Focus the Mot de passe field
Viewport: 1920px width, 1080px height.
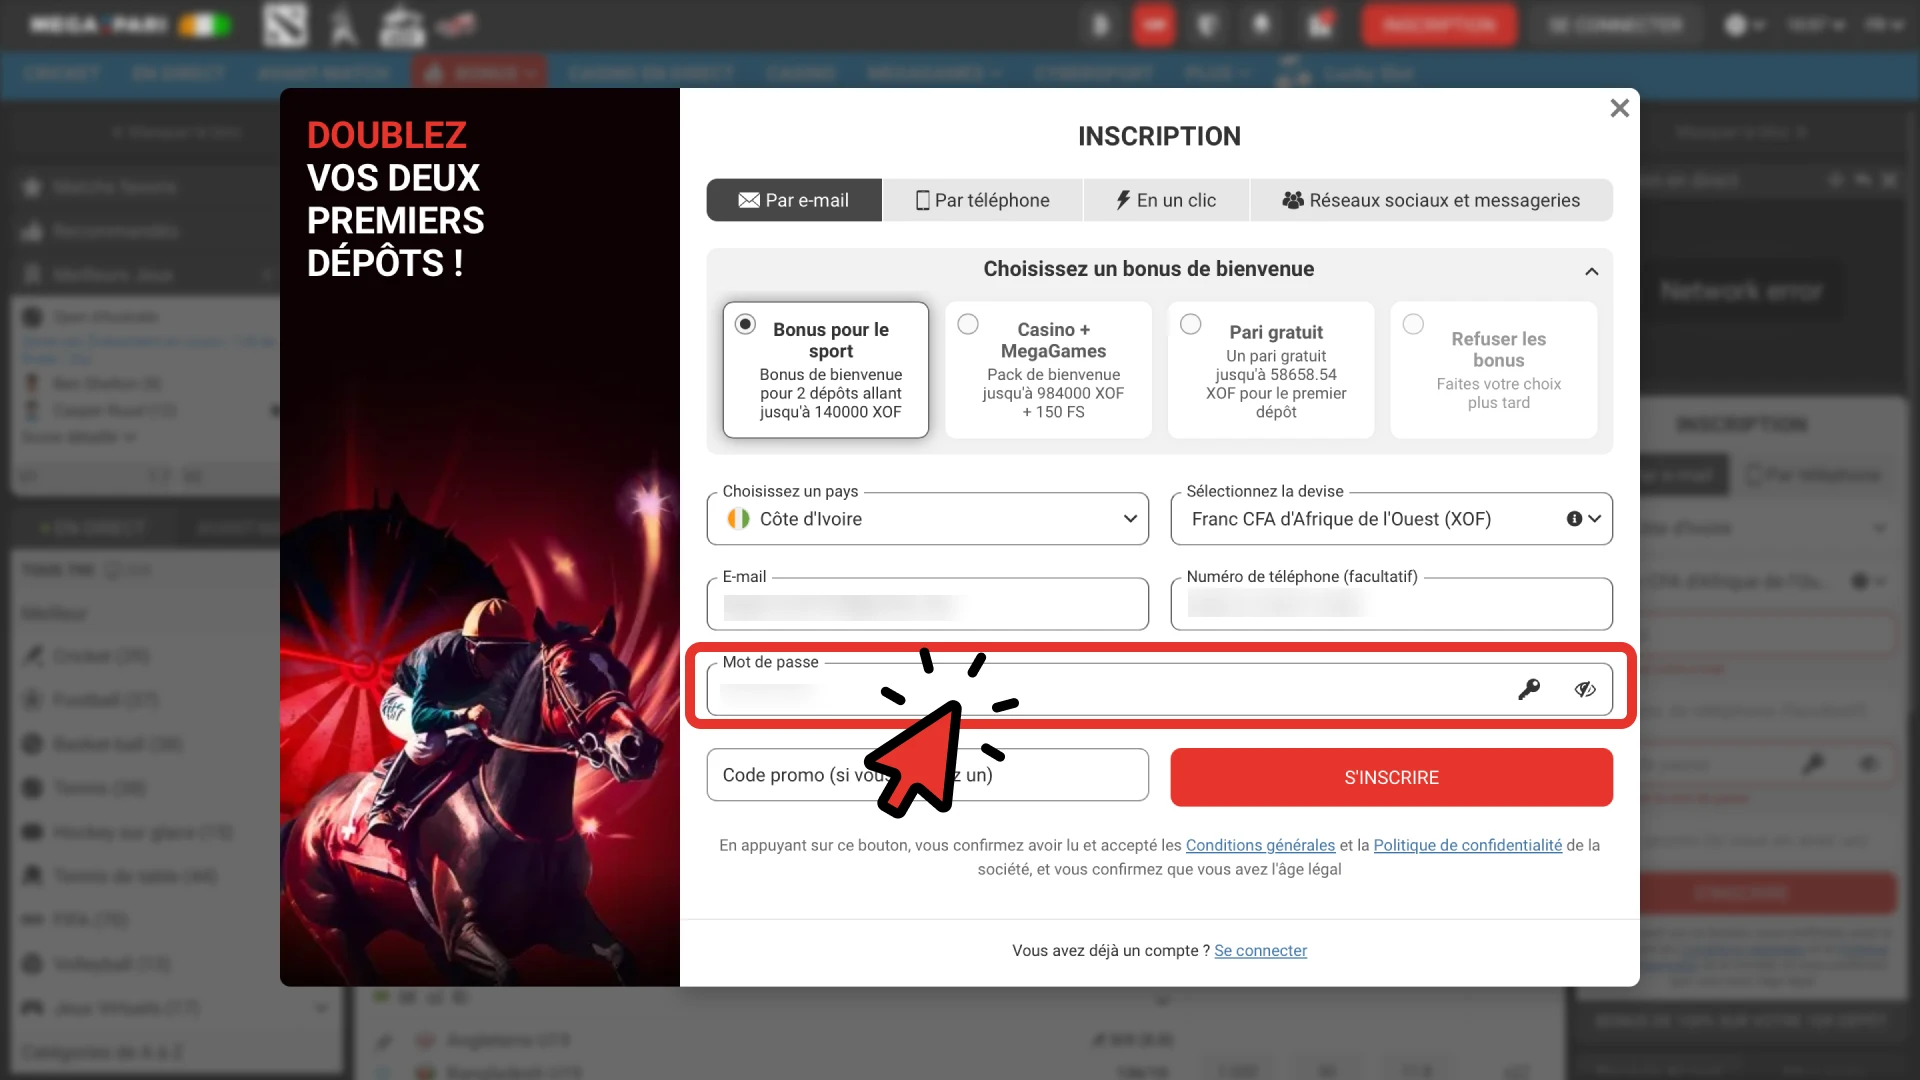click(x=1160, y=689)
